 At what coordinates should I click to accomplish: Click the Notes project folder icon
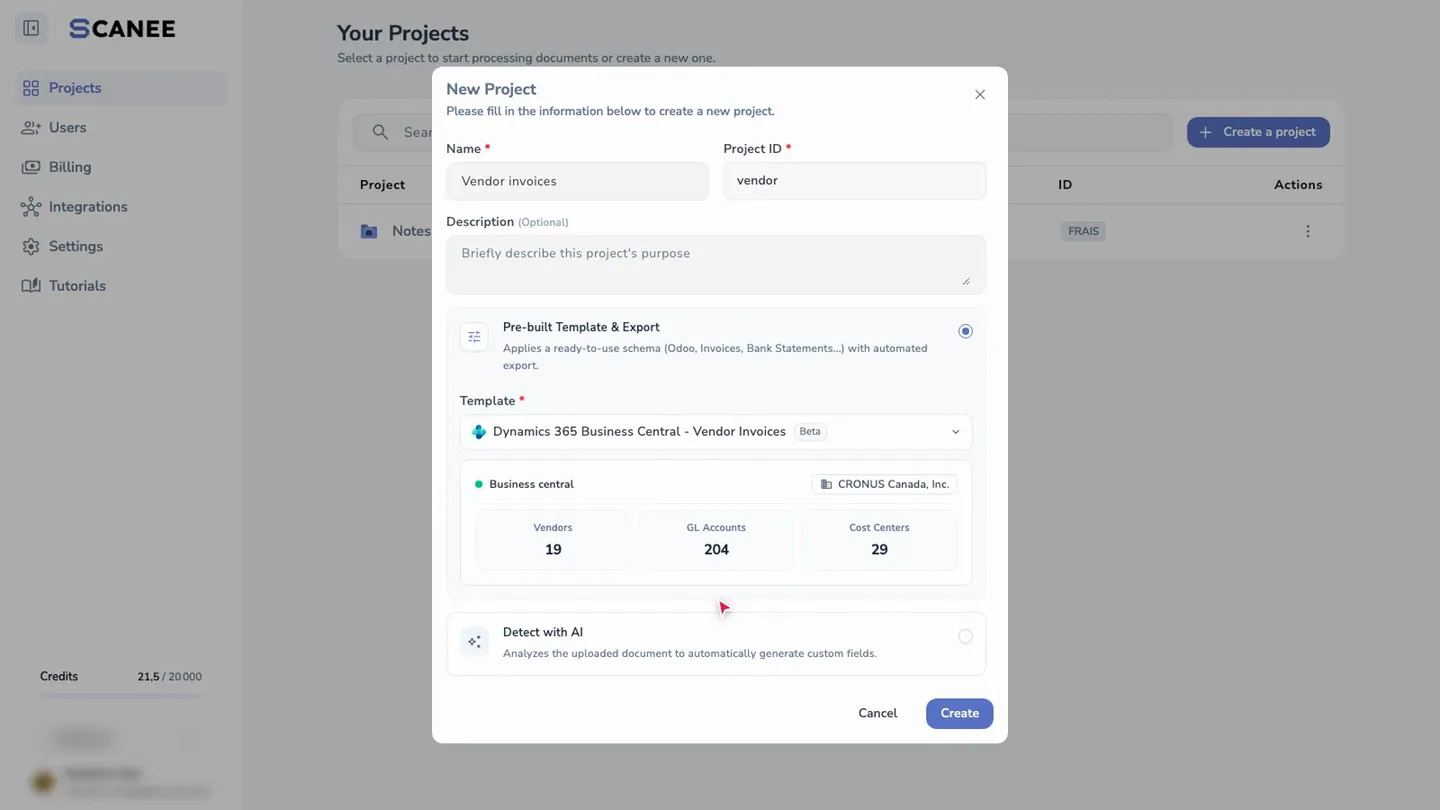[369, 231]
